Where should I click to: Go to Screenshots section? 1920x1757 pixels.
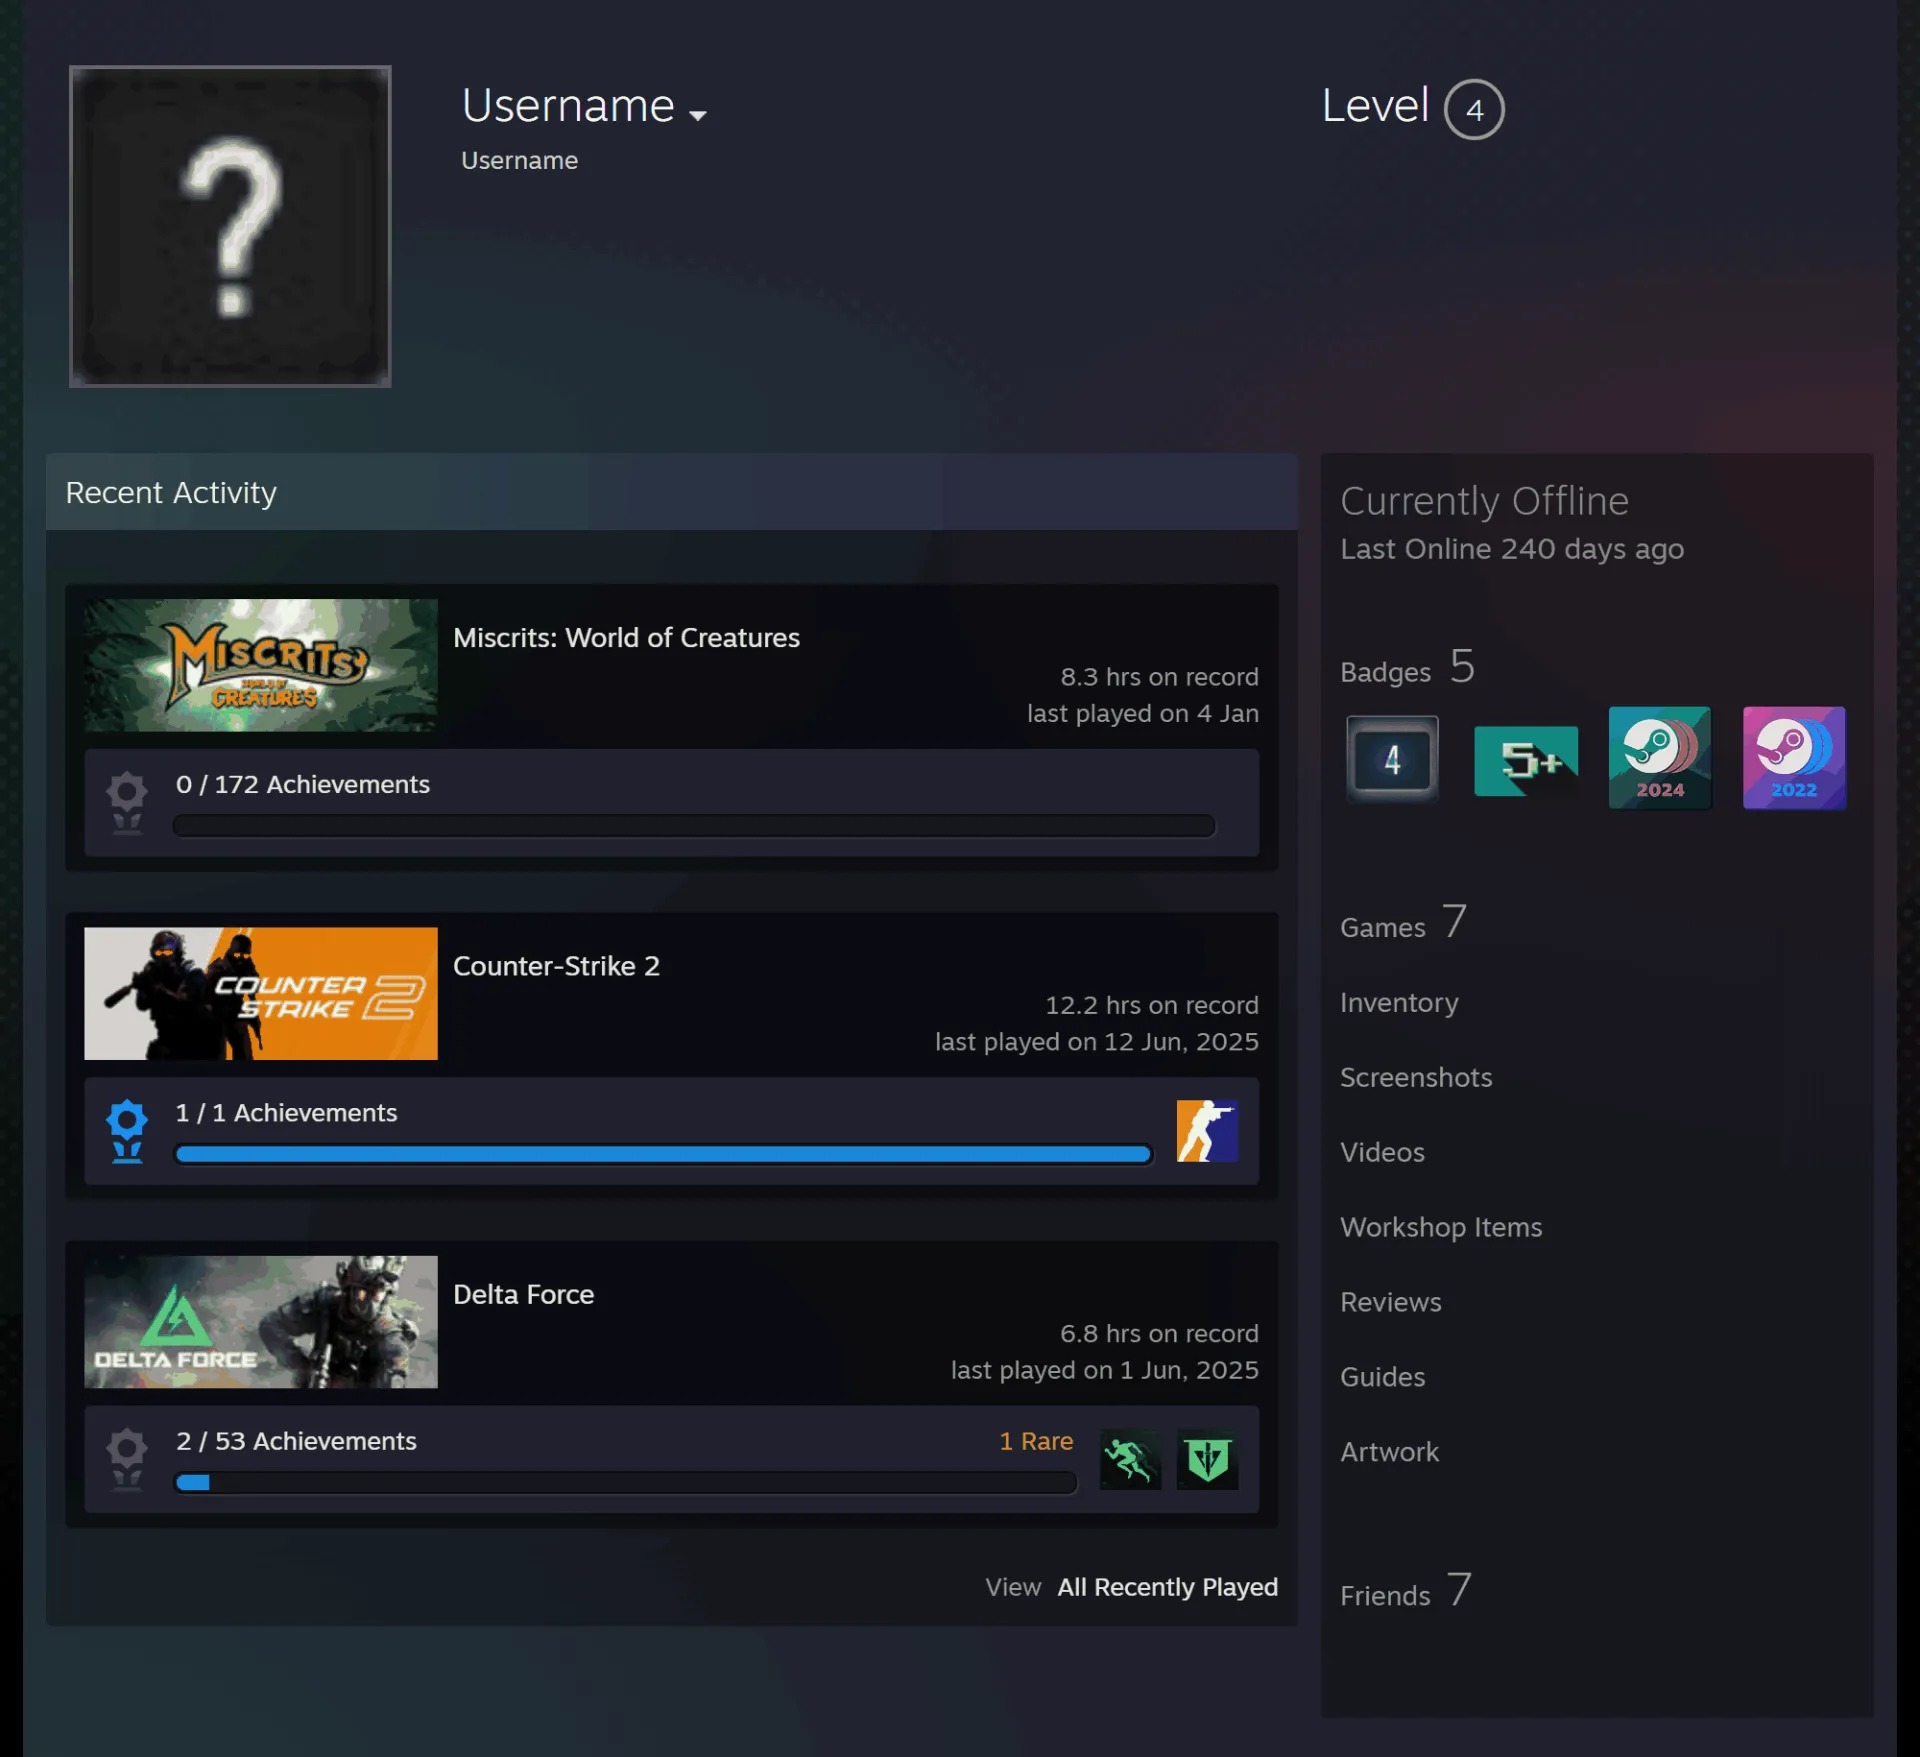[x=1416, y=1077]
